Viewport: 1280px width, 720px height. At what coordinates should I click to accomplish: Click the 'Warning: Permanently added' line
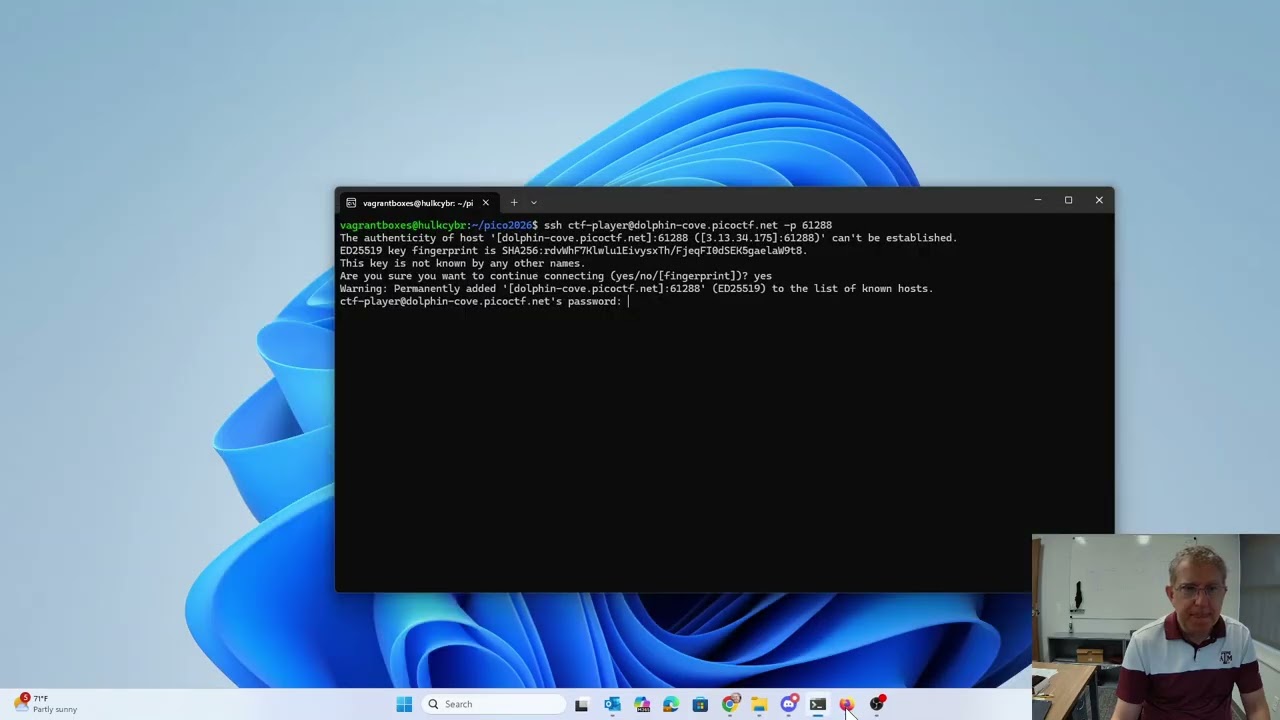click(x=636, y=288)
